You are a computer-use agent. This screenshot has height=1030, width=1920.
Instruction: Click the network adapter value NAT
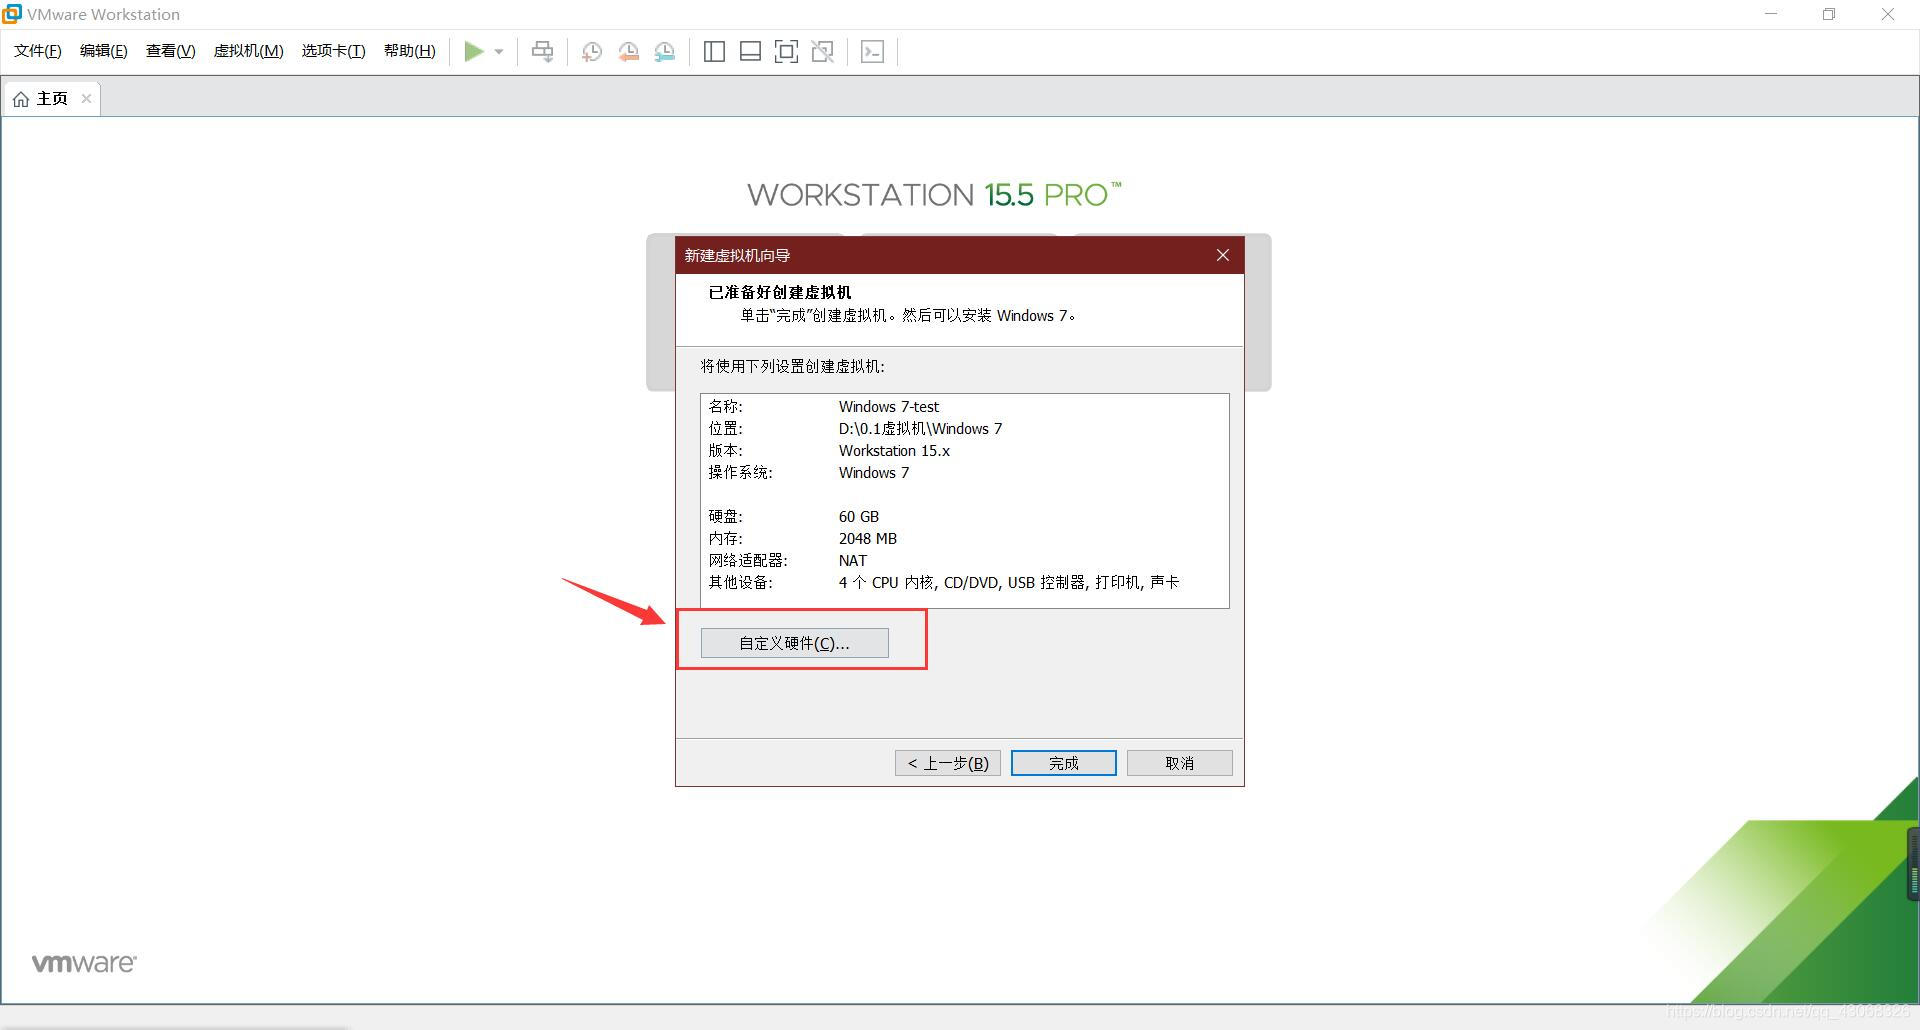(x=853, y=561)
